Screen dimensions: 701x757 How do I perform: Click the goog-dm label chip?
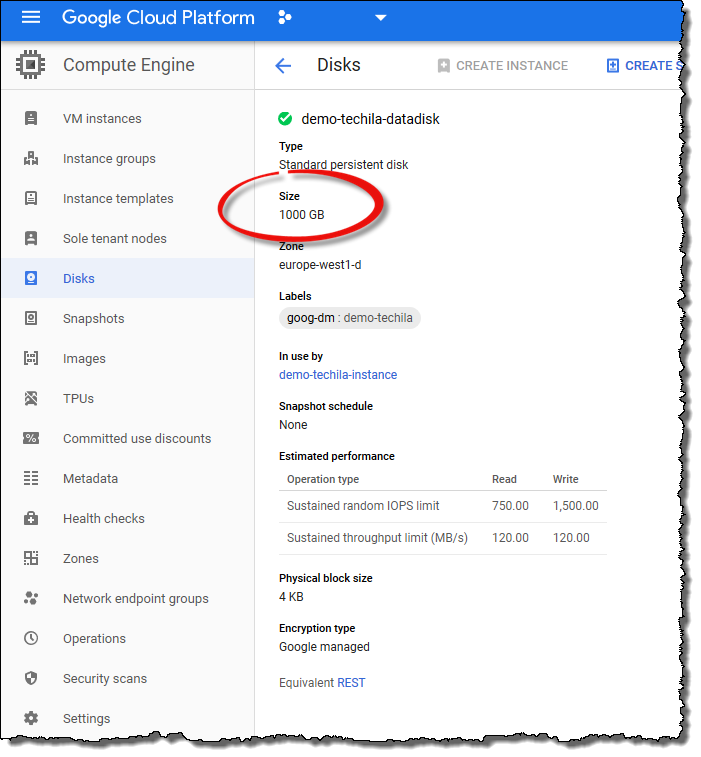(350, 318)
